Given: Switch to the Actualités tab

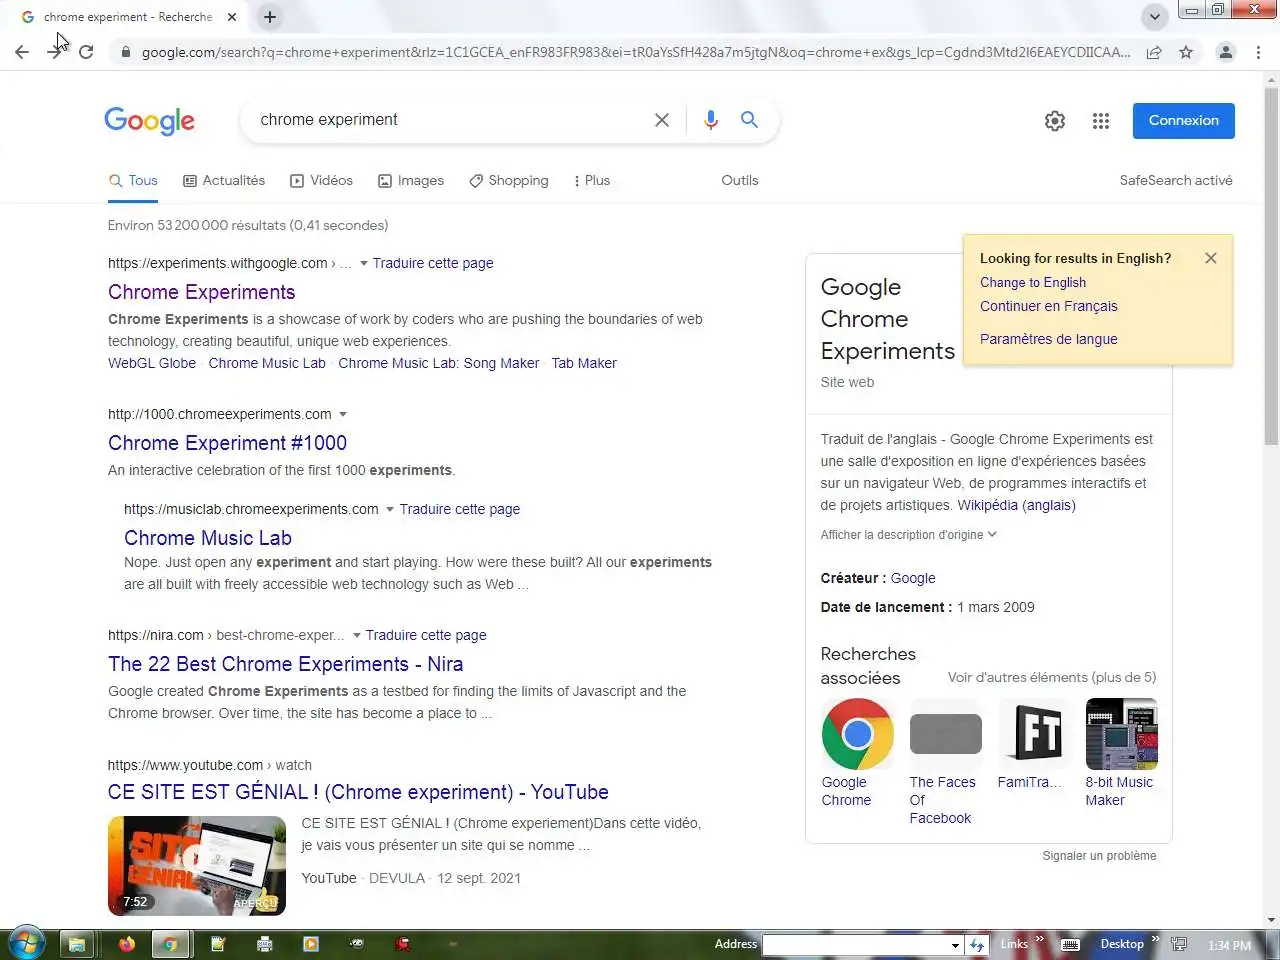Looking at the screenshot, I should pyautogui.click(x=224, y=181).
